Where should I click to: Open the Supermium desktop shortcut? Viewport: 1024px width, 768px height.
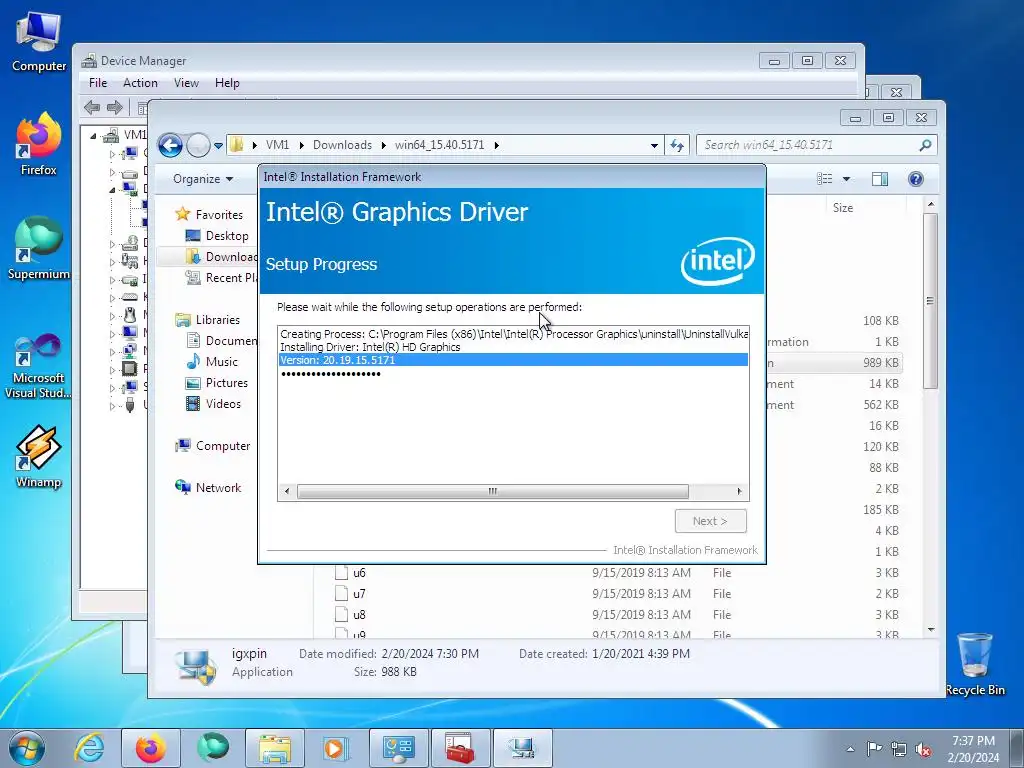pos(39,248)
